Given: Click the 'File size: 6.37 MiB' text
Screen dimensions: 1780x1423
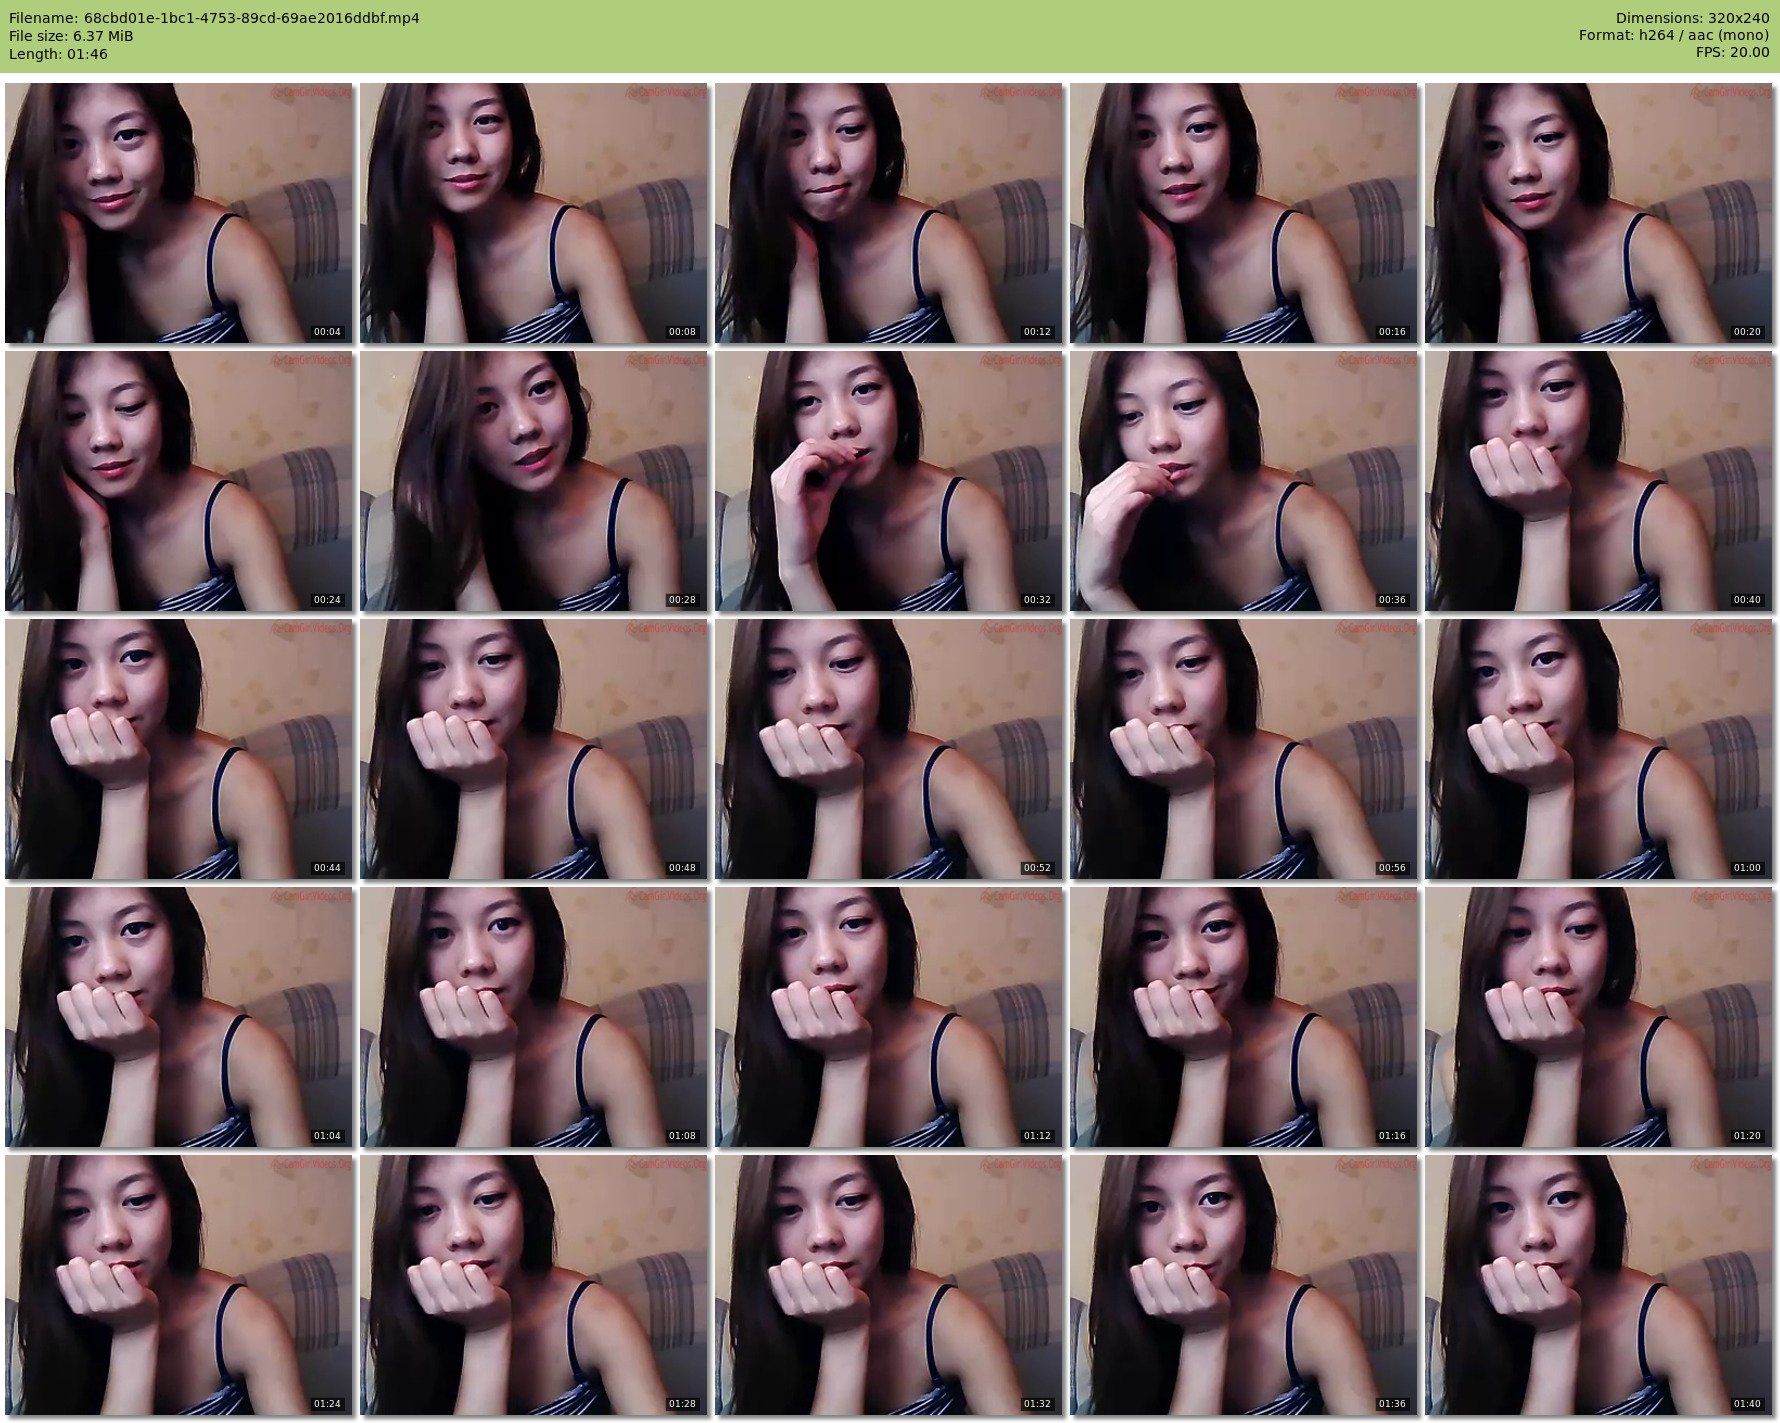Looking at the screenshot, I should click(x=71, y=36).
